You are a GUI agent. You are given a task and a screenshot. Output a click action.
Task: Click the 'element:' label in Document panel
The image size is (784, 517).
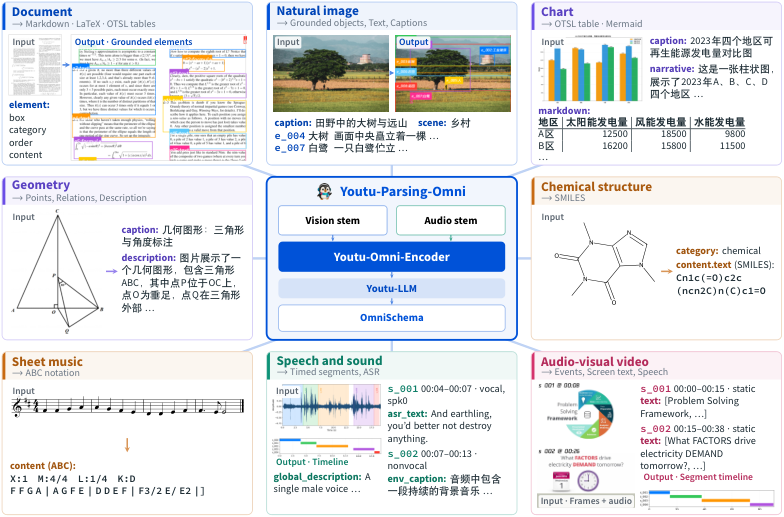[x=29, y=104]
